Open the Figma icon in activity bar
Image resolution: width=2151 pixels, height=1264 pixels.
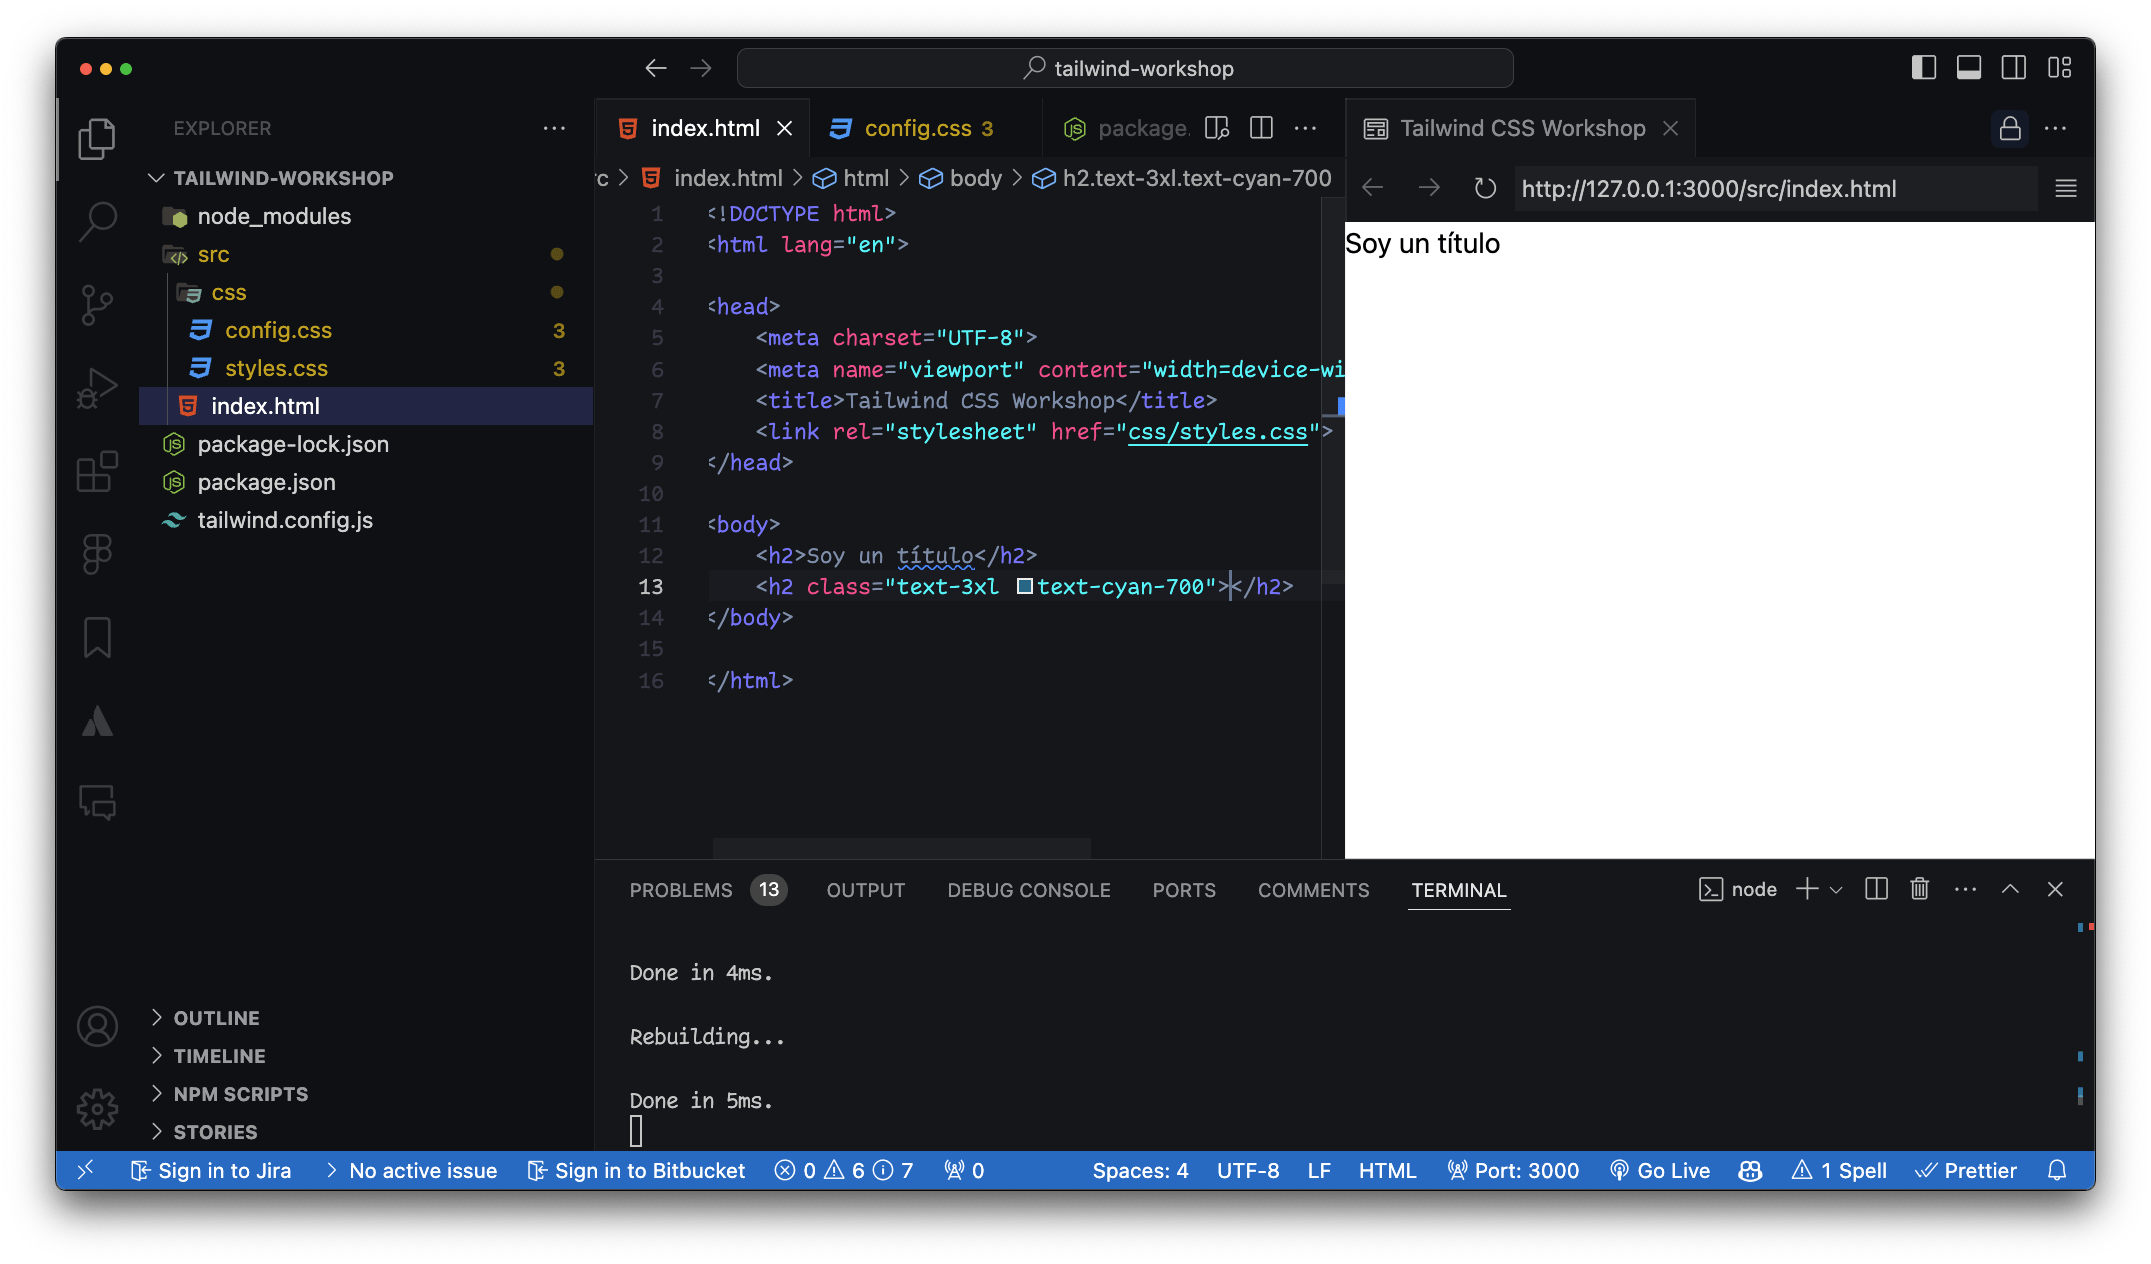97,554
